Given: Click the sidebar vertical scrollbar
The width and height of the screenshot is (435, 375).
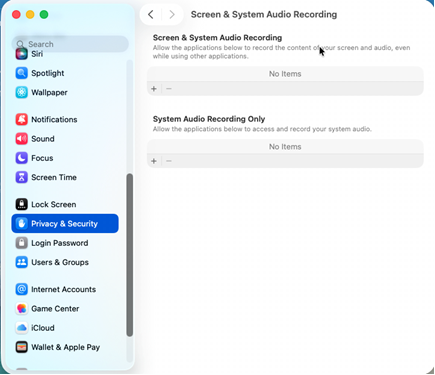Looking at the screenshot, I should pos(130,255).
